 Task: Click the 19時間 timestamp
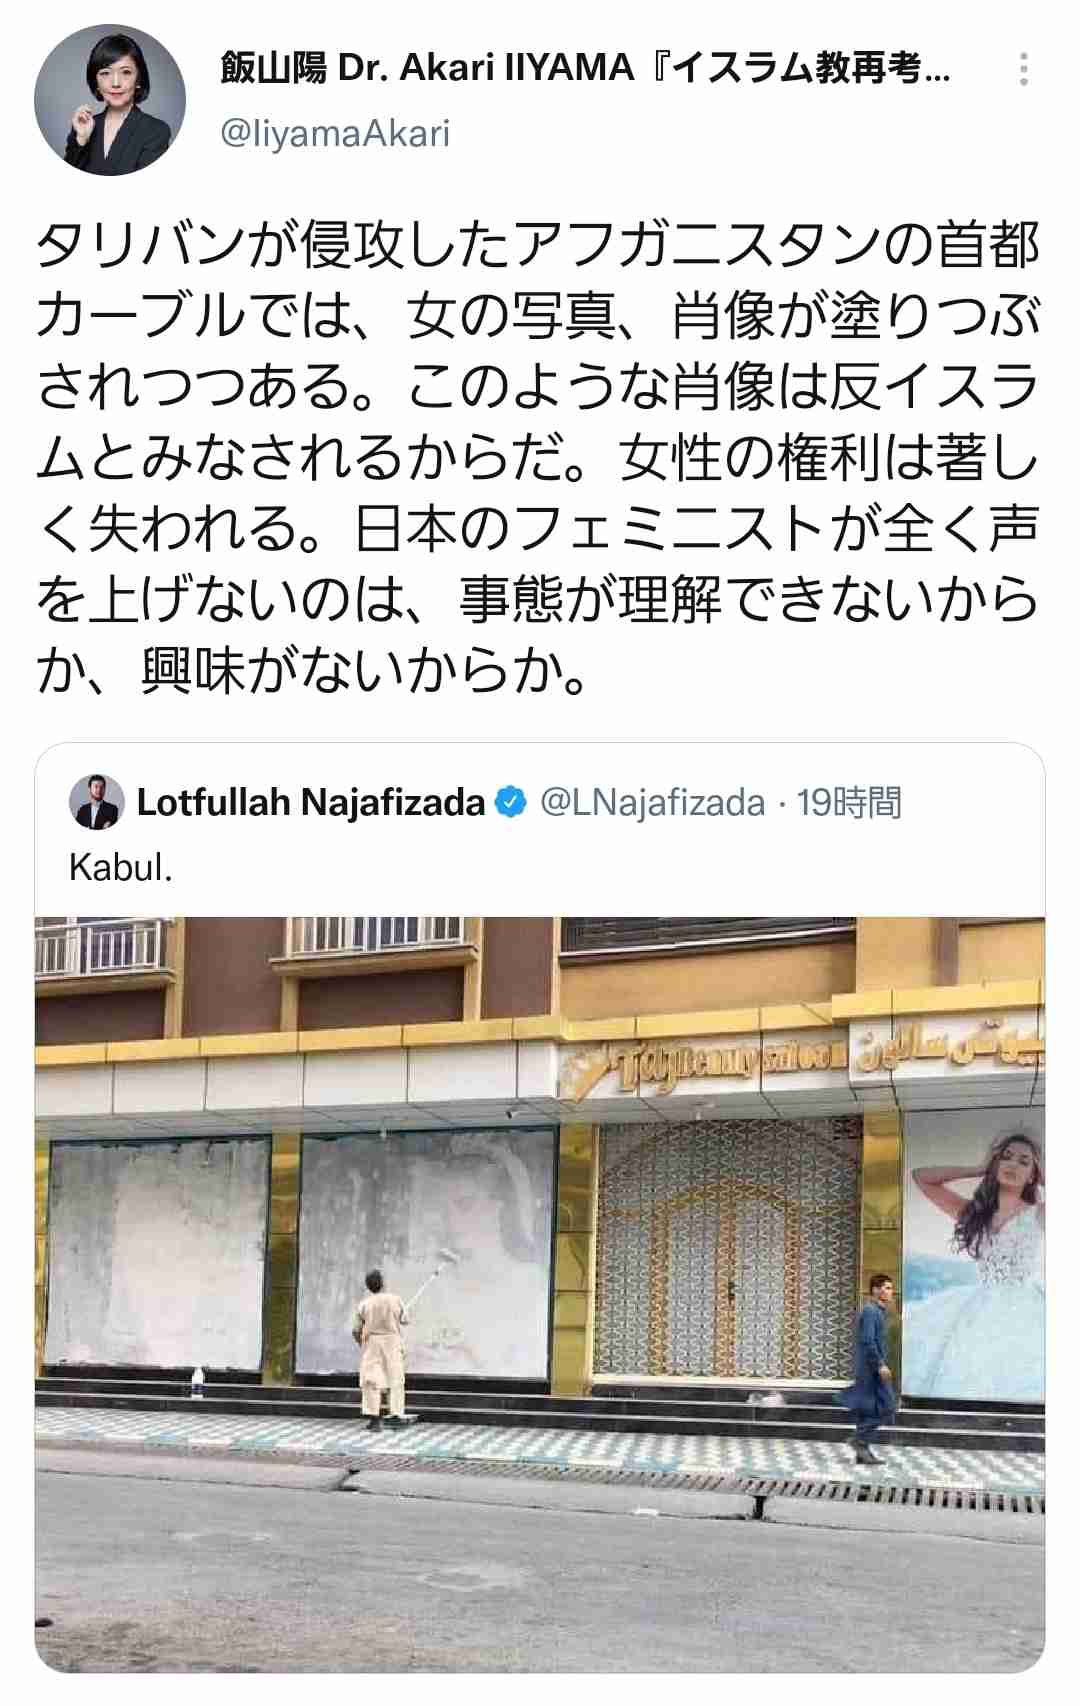tap(849, 802)
